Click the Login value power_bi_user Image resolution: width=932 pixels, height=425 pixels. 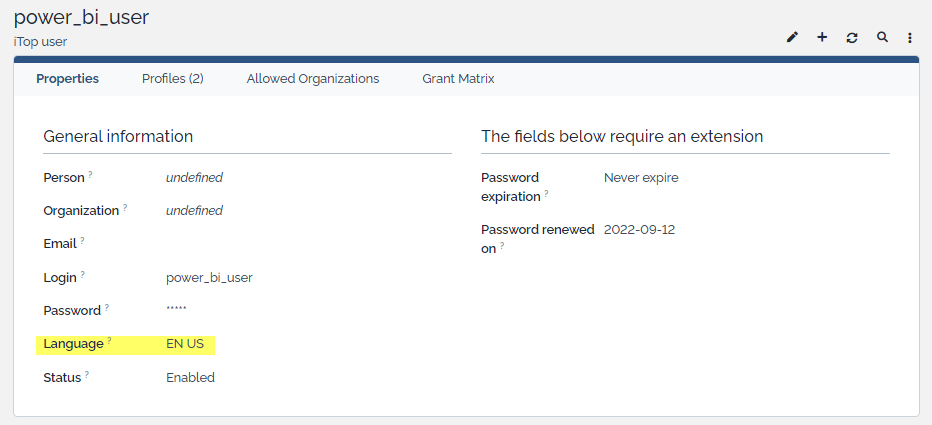point(209,278)
